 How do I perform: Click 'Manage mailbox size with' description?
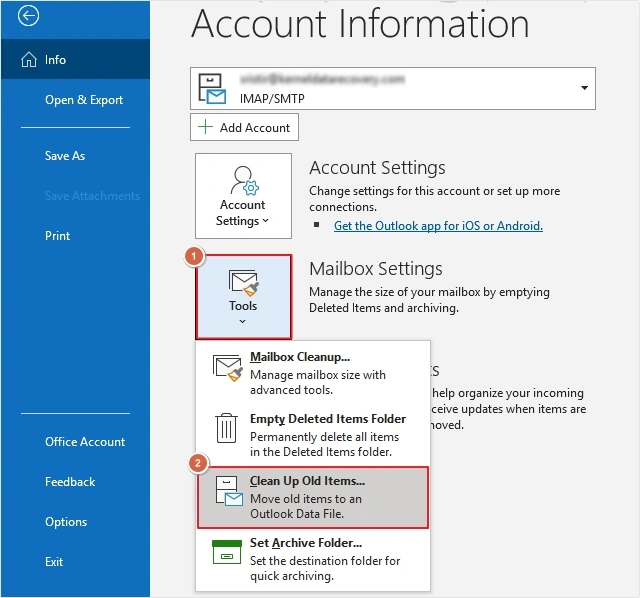(318, 375)
